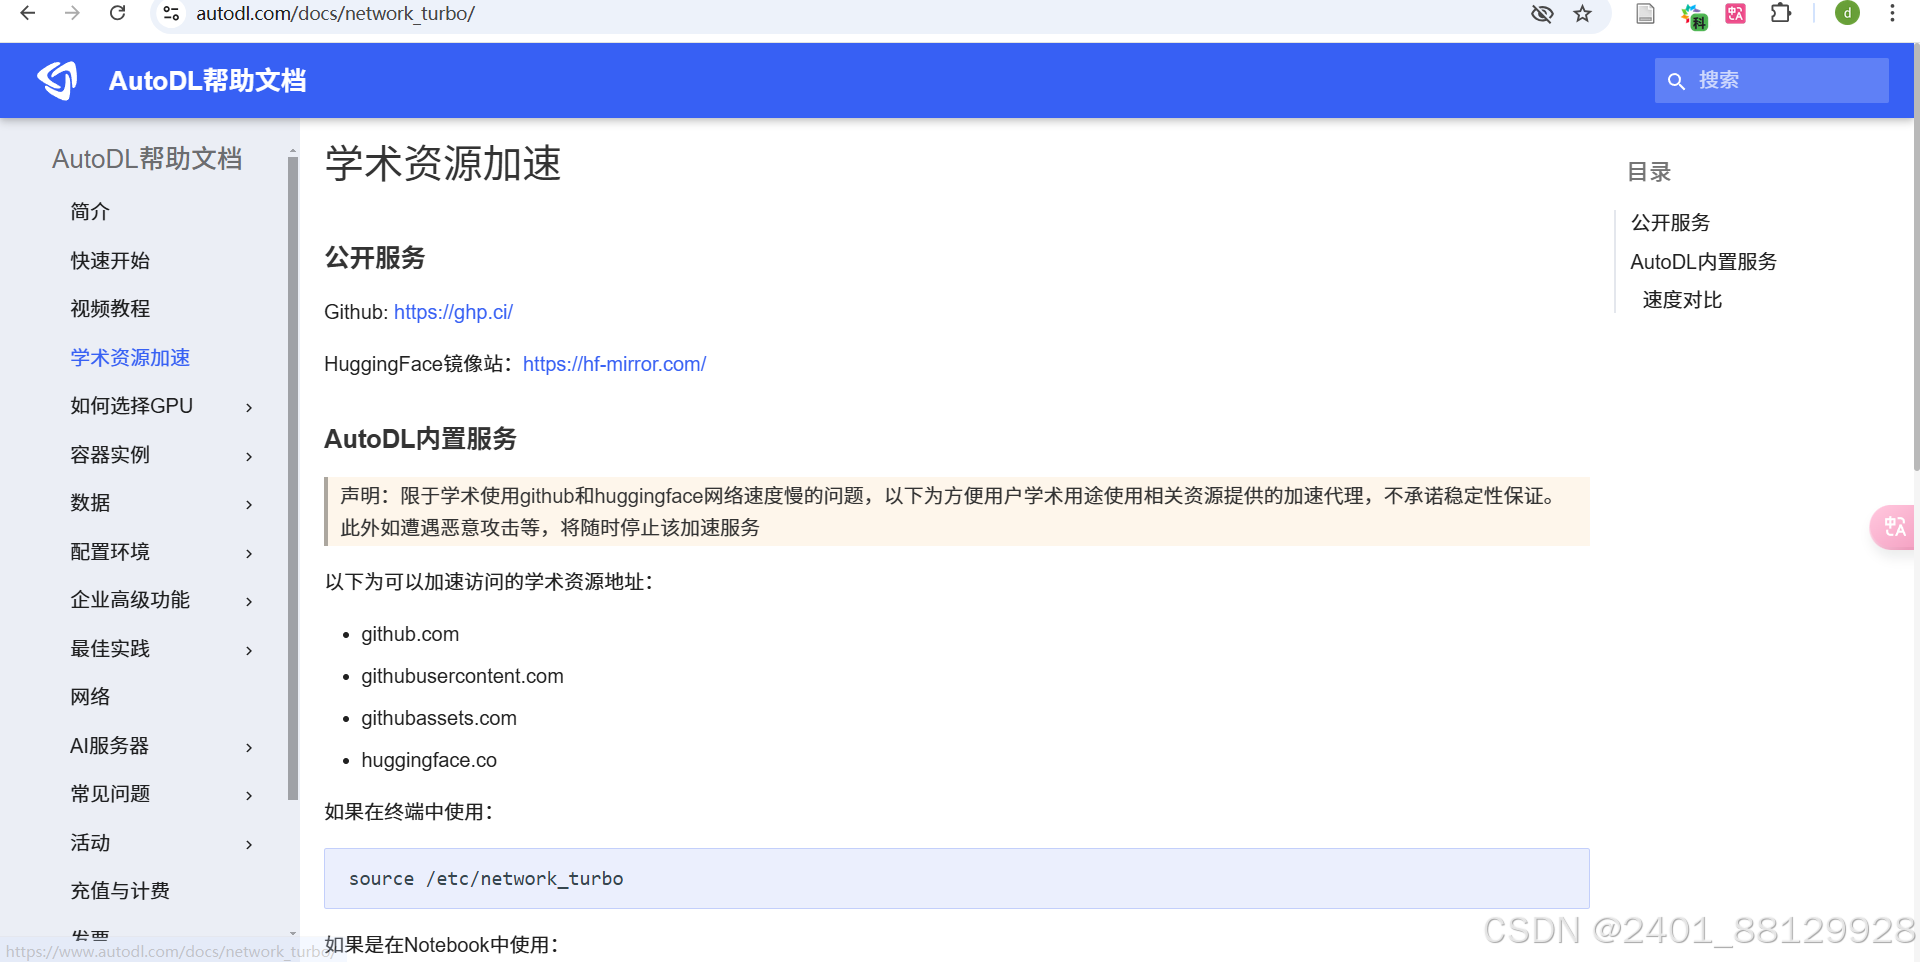Open the colorful pinwheel extension icon
1920x962 pixels.
click(1693, 15)
